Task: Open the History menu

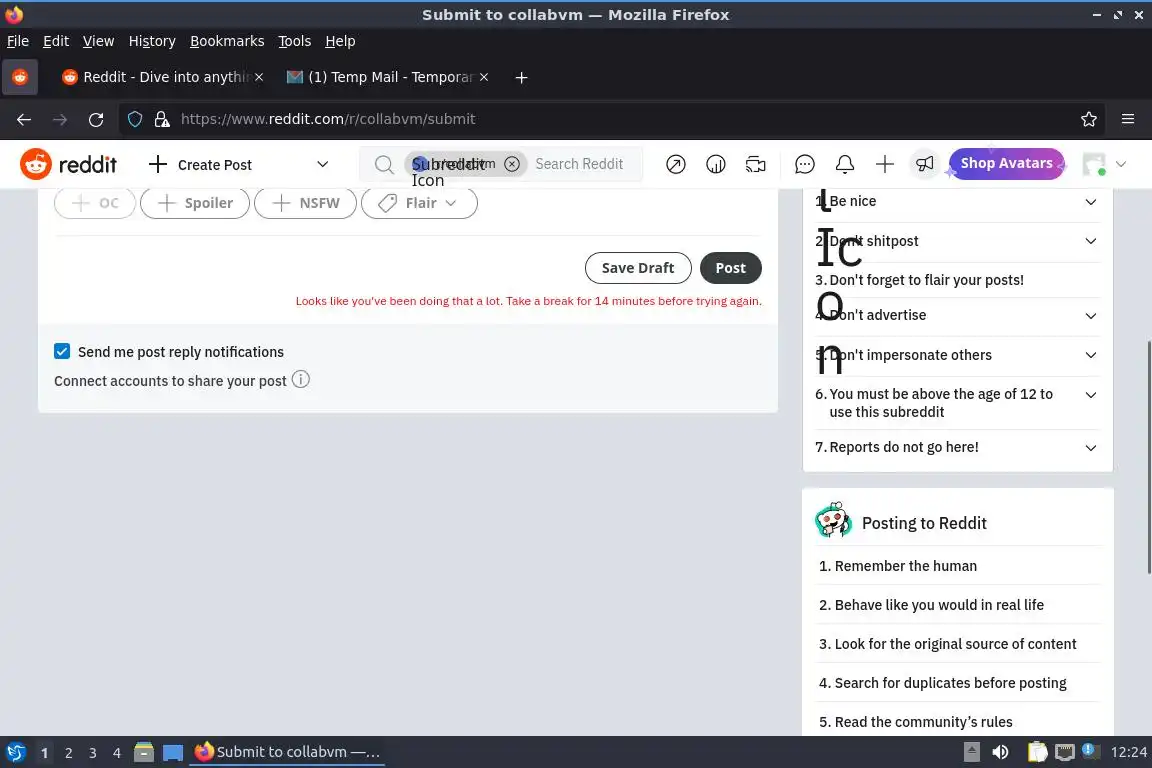Action: tap(152, 41)
